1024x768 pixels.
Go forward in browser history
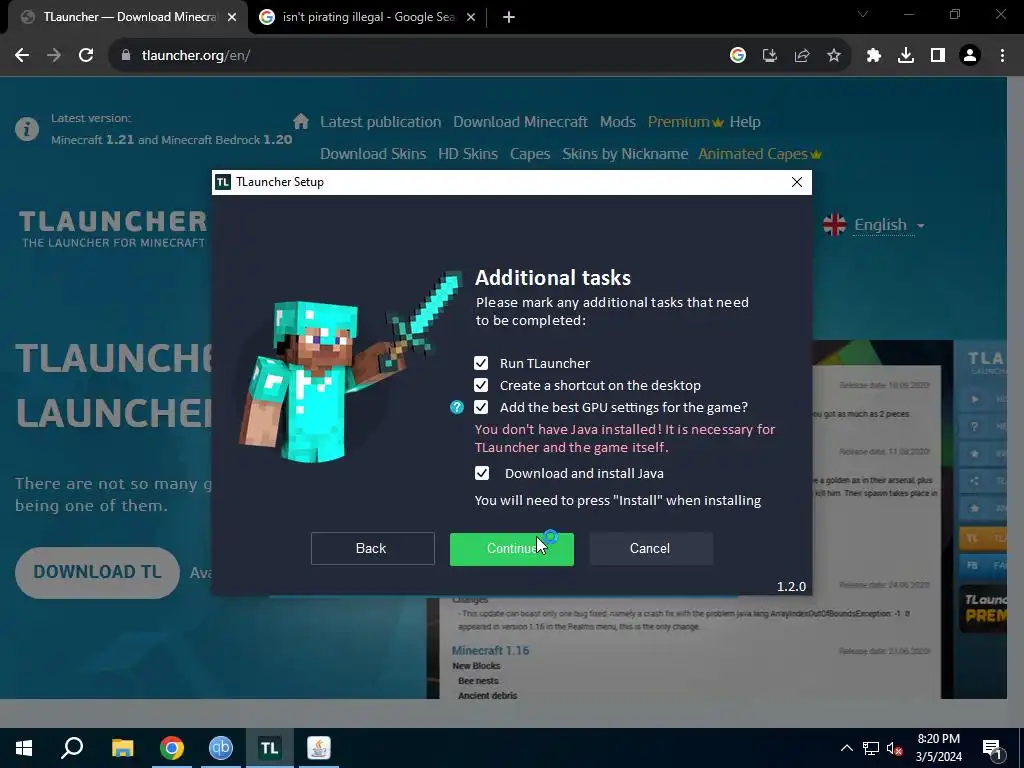(54, 56)
